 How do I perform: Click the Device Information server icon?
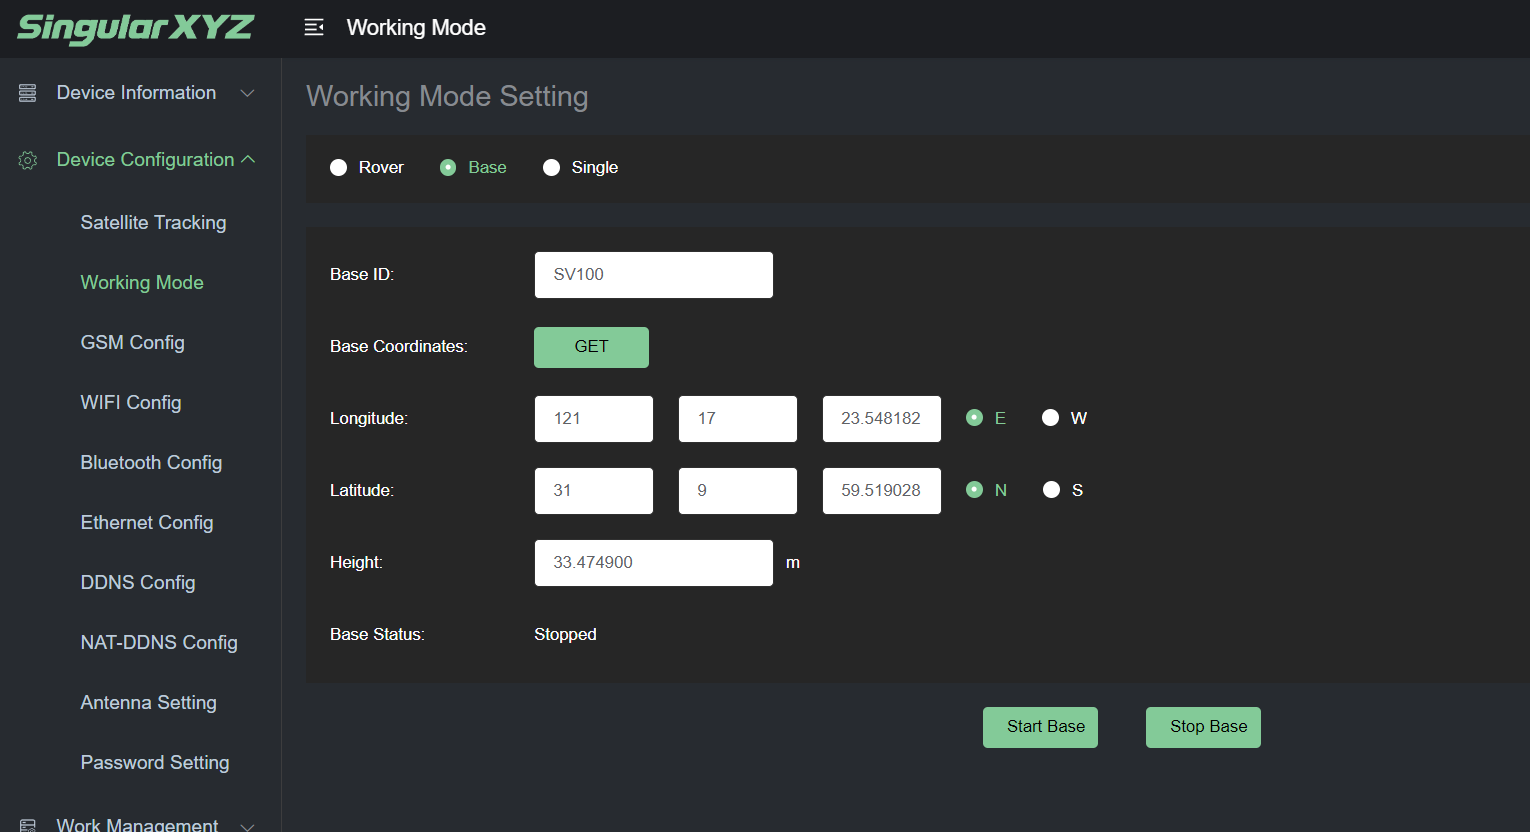coord(28,93)
